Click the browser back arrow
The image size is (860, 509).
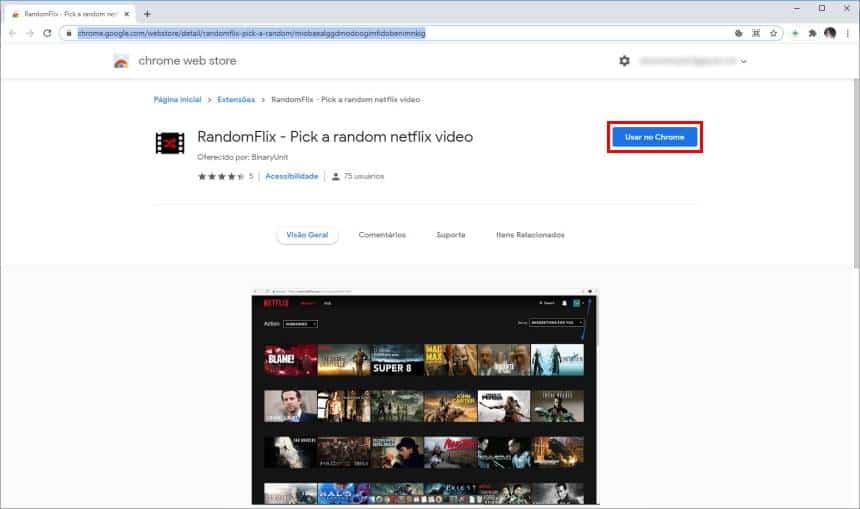13,33
